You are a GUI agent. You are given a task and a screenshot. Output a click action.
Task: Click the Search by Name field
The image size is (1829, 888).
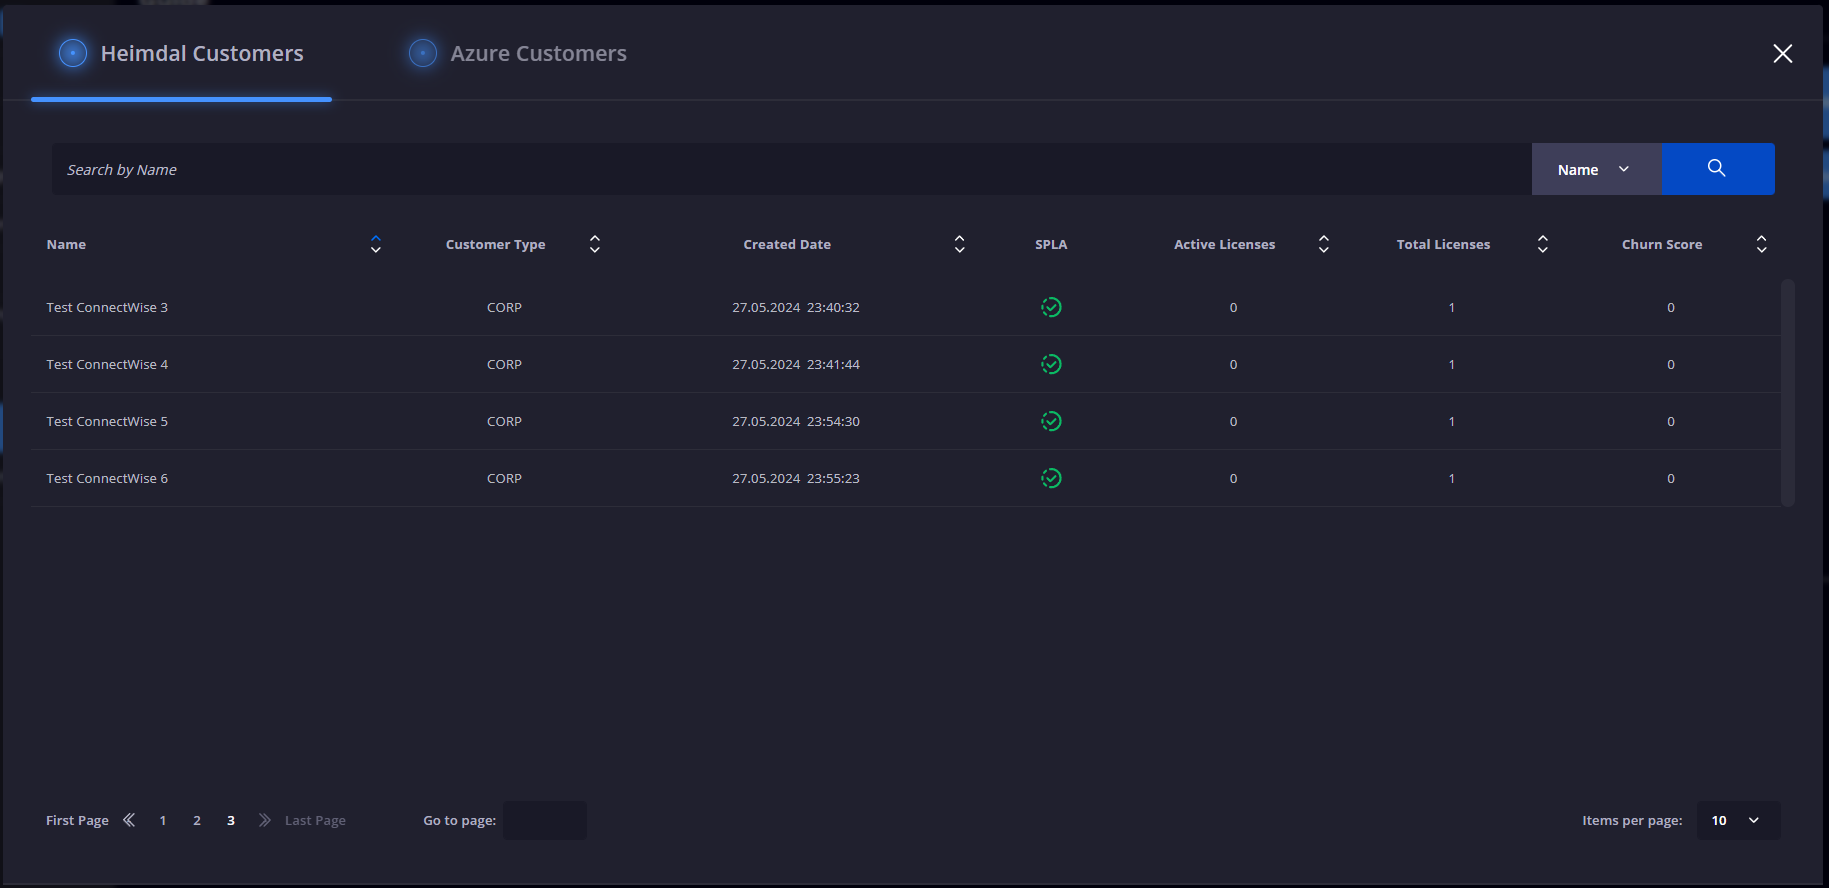click(x=792, y=169)
